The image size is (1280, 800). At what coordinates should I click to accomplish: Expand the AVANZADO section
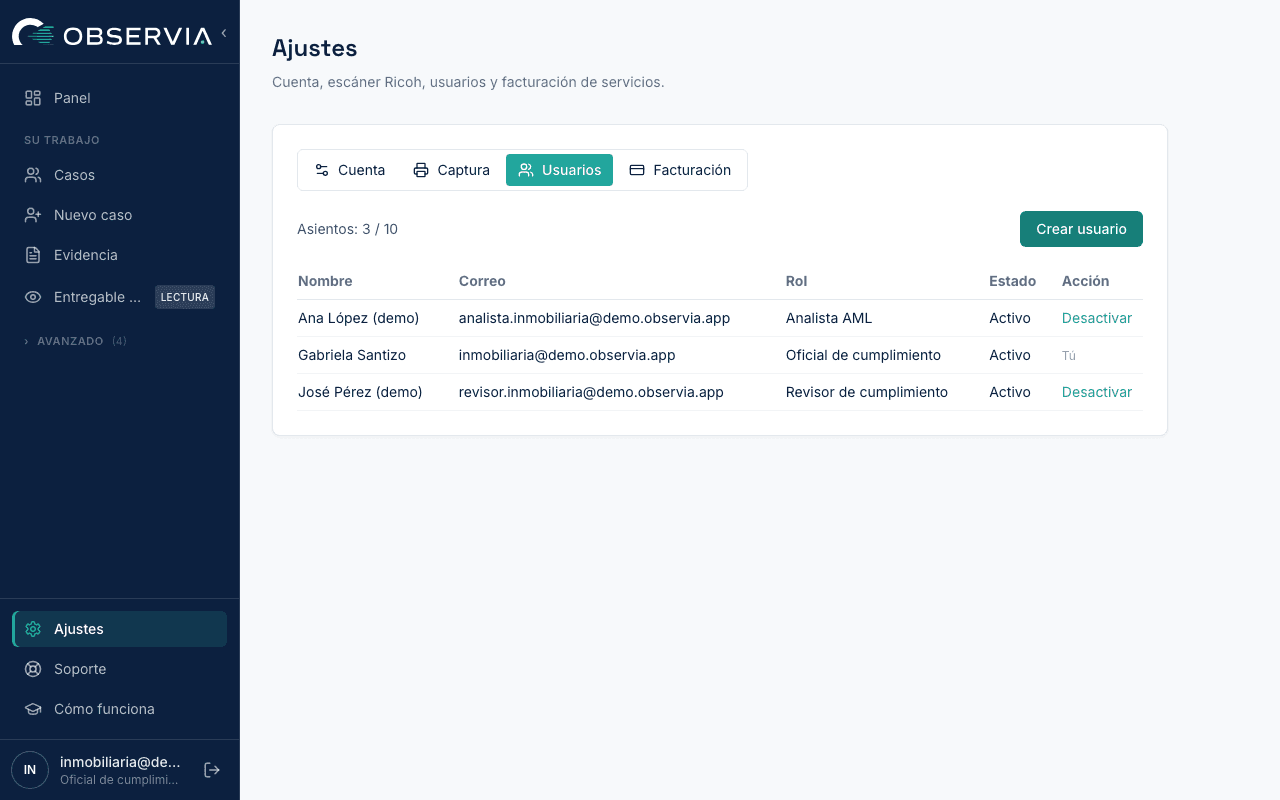tap(75, 341)
